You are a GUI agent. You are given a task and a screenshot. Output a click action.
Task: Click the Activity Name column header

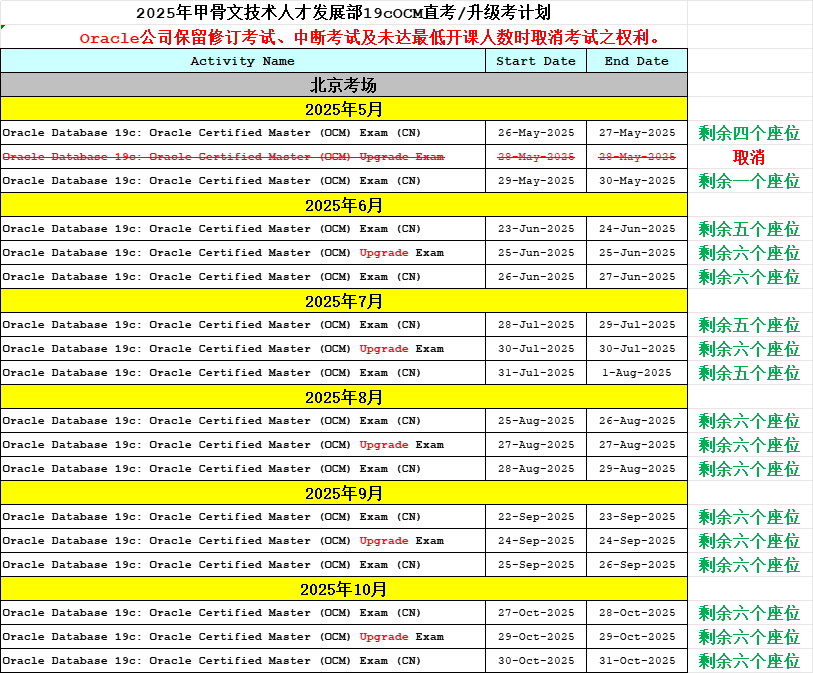243,61
